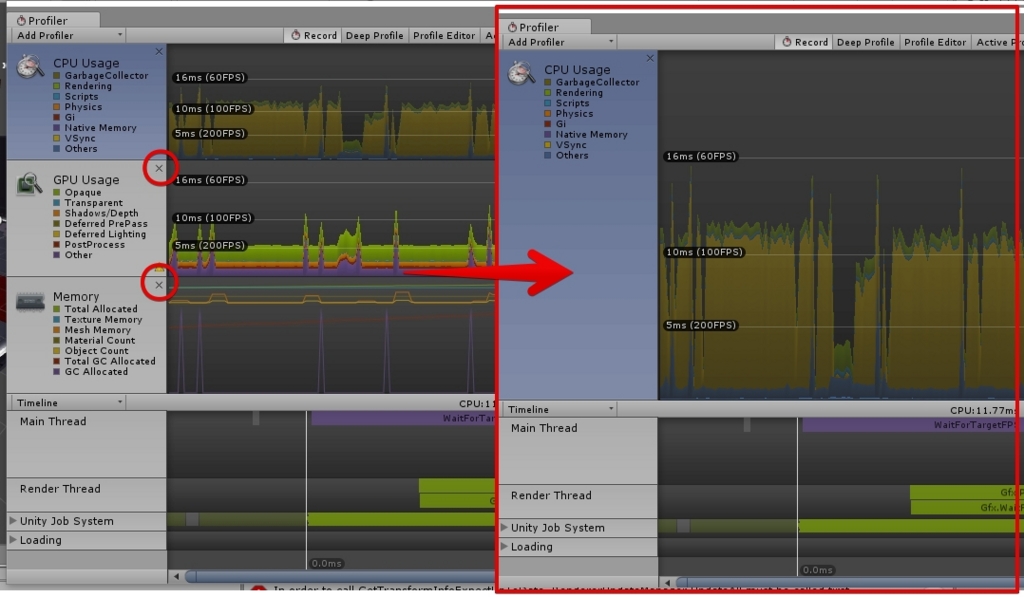Image resolution: width=1024 pixels, height=597 pixels.
Task: Select the right Profiler window tab
Action: pos(546,27)
